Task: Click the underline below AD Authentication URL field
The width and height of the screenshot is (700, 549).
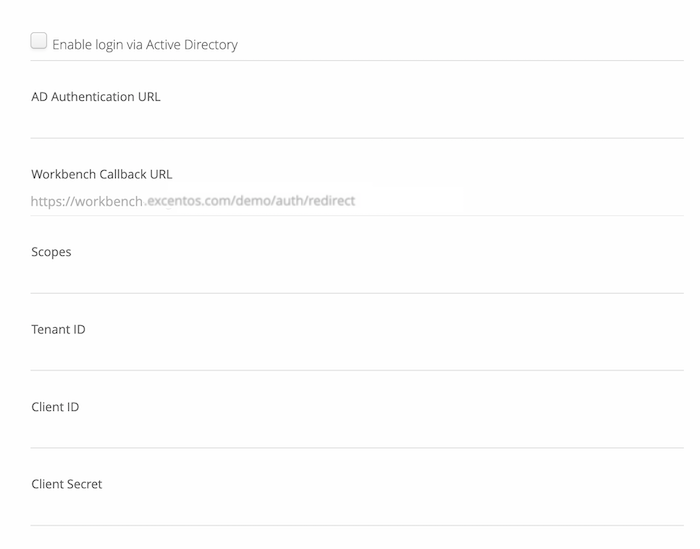Action: click(x=357, y=138)
